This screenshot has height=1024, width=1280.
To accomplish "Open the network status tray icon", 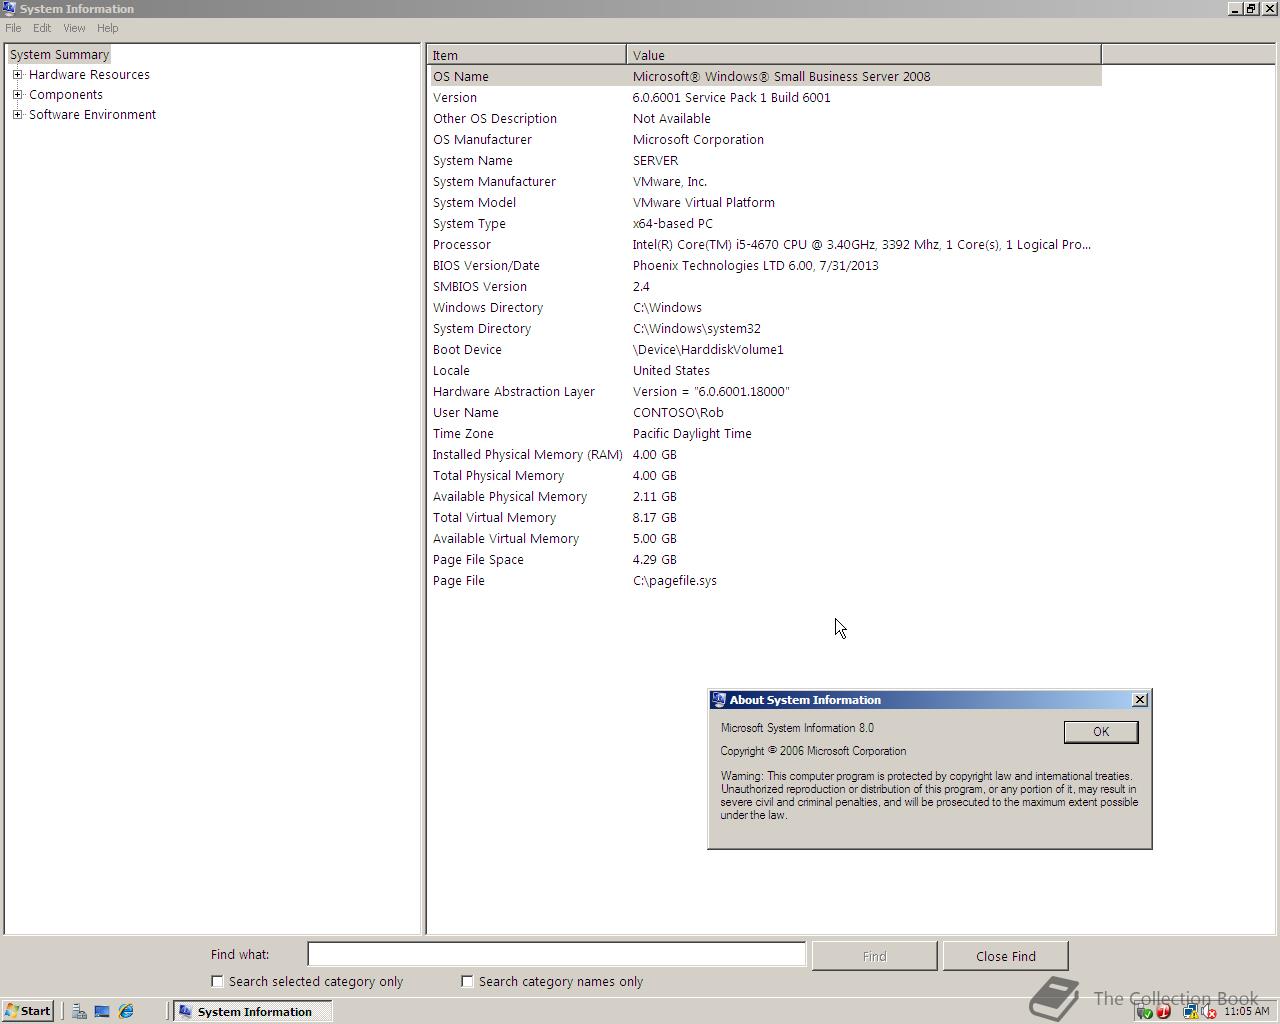I will click(1191, 1012).
